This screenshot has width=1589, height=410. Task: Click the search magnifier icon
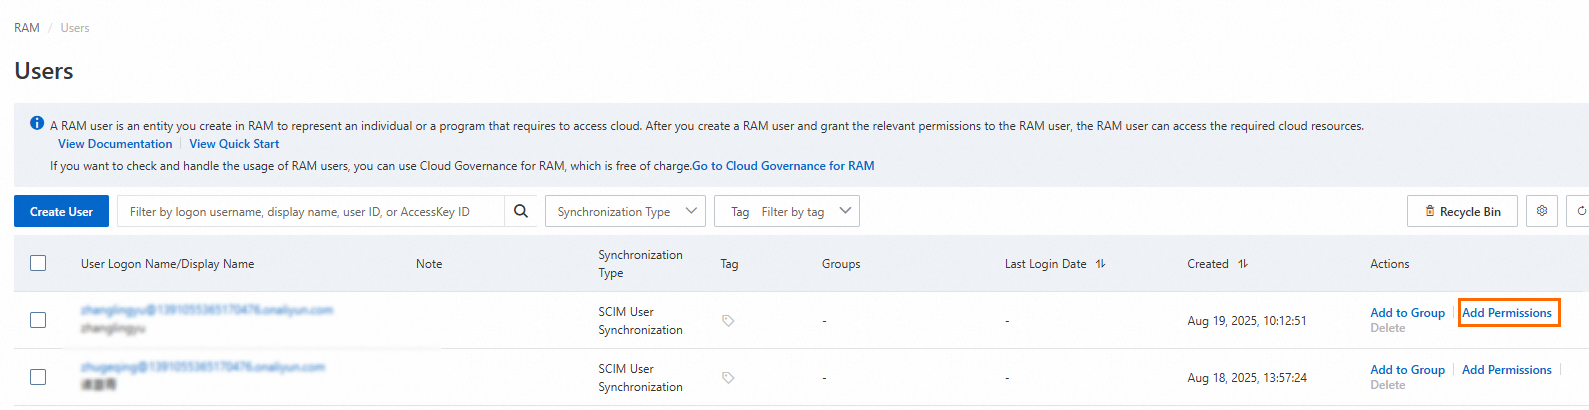click(521, 211)
